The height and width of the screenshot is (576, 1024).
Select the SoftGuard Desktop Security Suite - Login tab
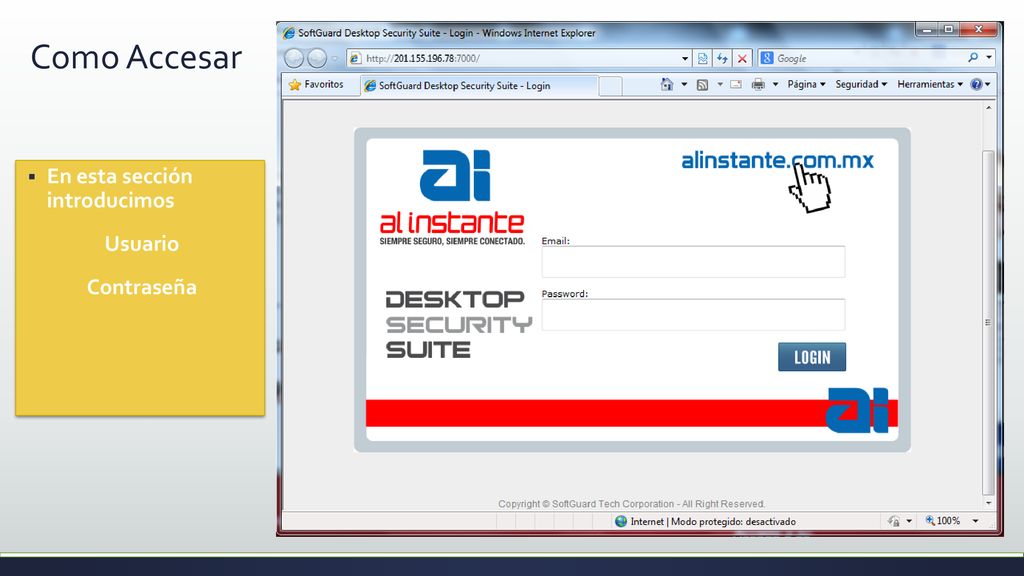coord(479,86)
